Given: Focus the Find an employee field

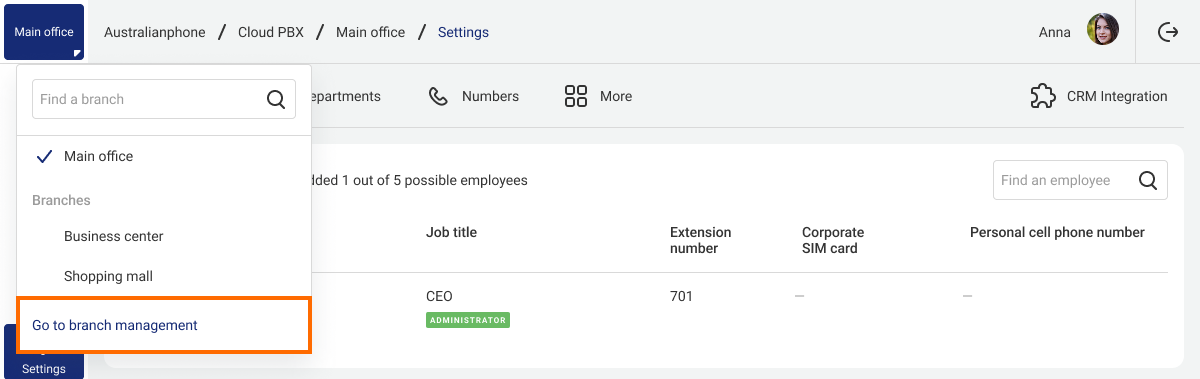Looking at the screenshot, I should click(x=1080, y=180).
